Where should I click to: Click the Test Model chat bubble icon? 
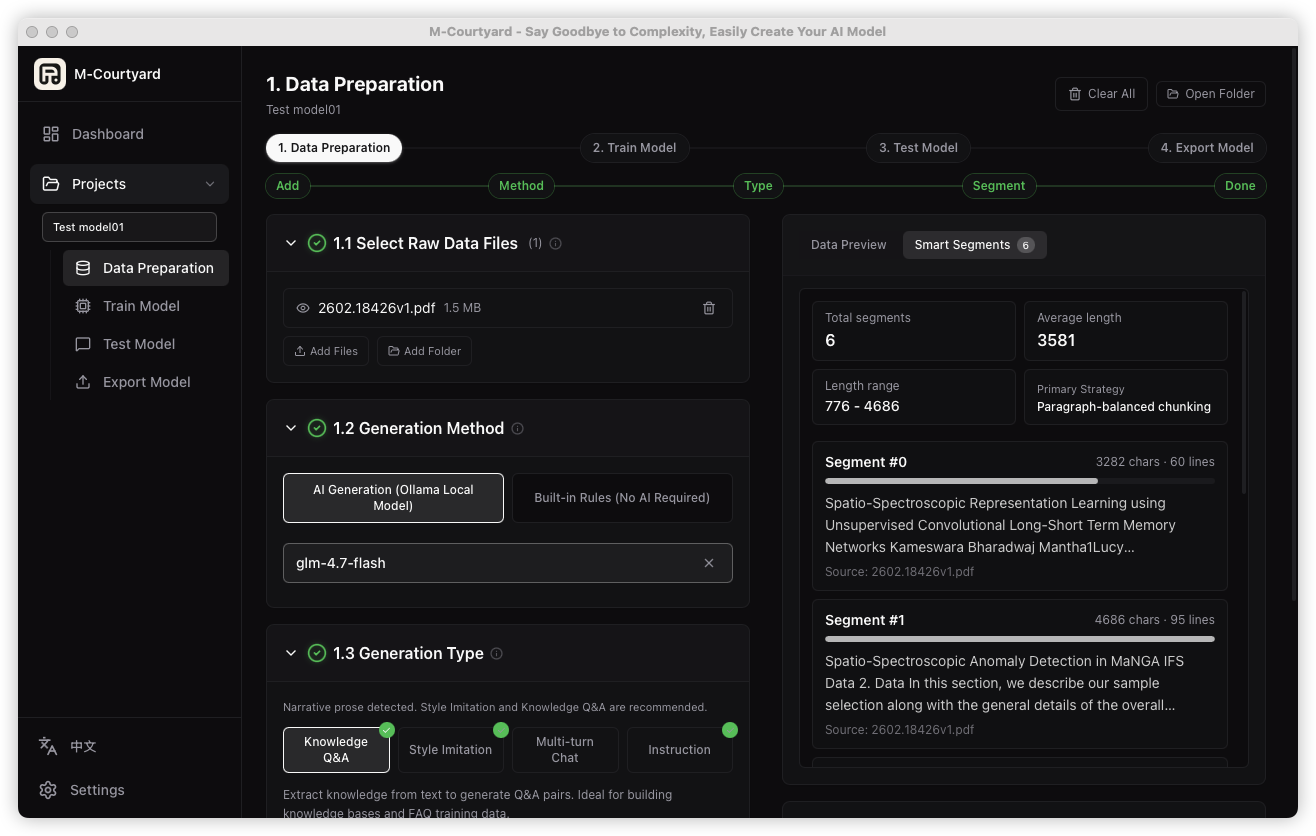tap(83, 344)
